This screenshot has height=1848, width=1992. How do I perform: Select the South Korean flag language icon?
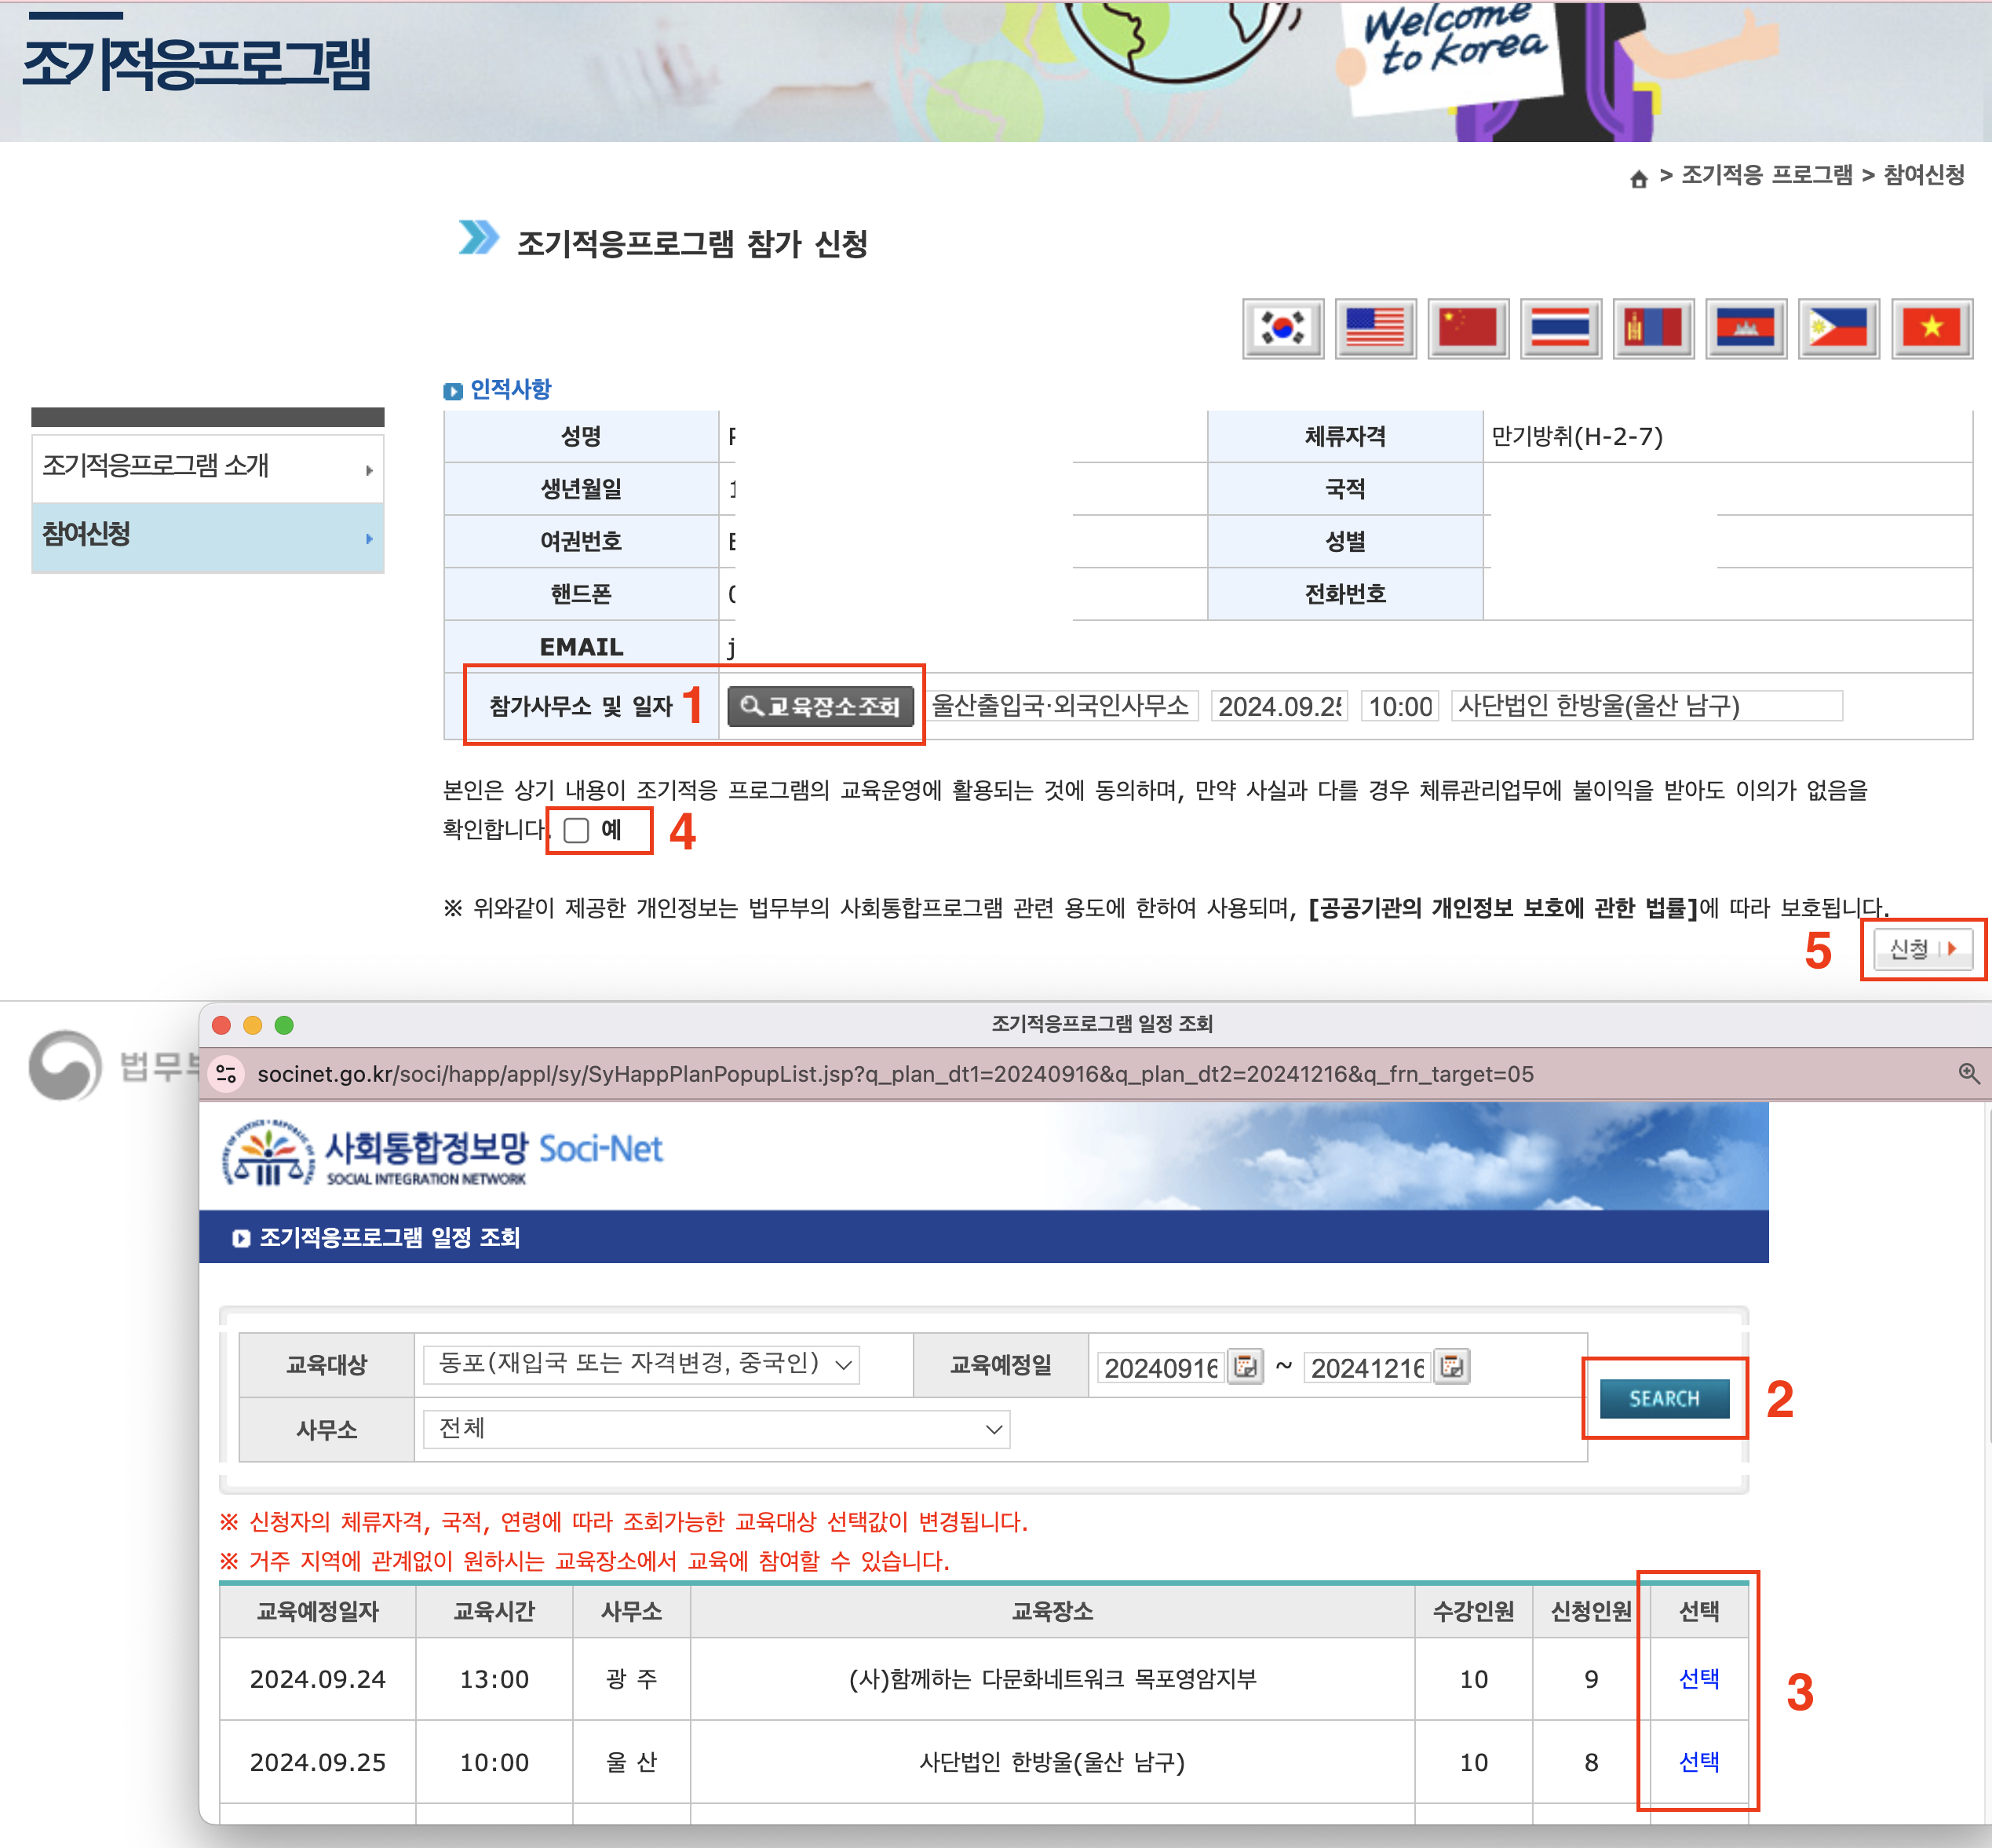click(1282, 328)
